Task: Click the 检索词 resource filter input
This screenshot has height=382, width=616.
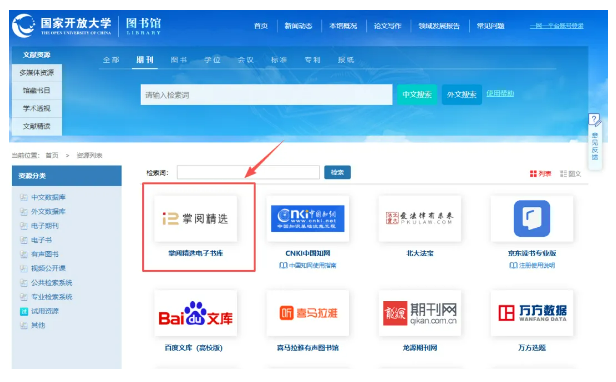Action: [x=248, y=173]
